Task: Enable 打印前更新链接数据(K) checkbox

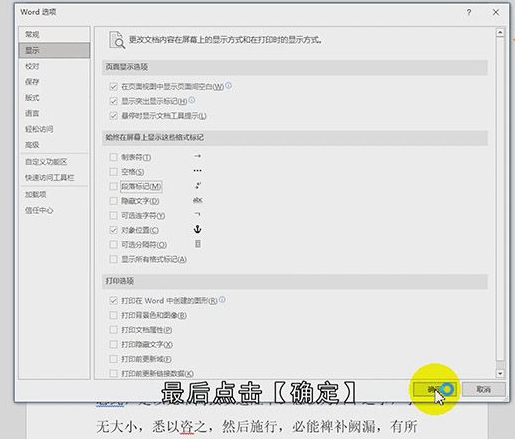Action: pyautogui.click(x=114, y=373)
